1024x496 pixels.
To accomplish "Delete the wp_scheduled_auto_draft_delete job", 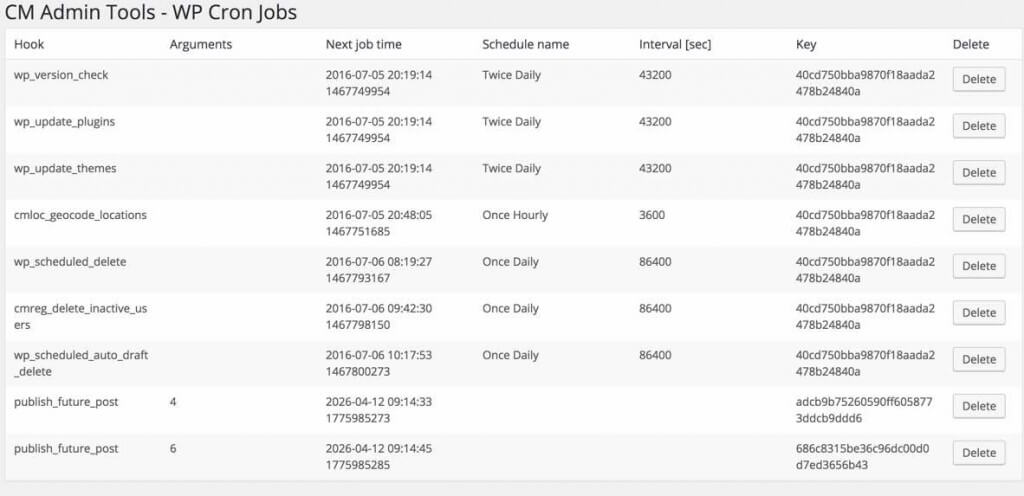I will (x=978, y=359).
